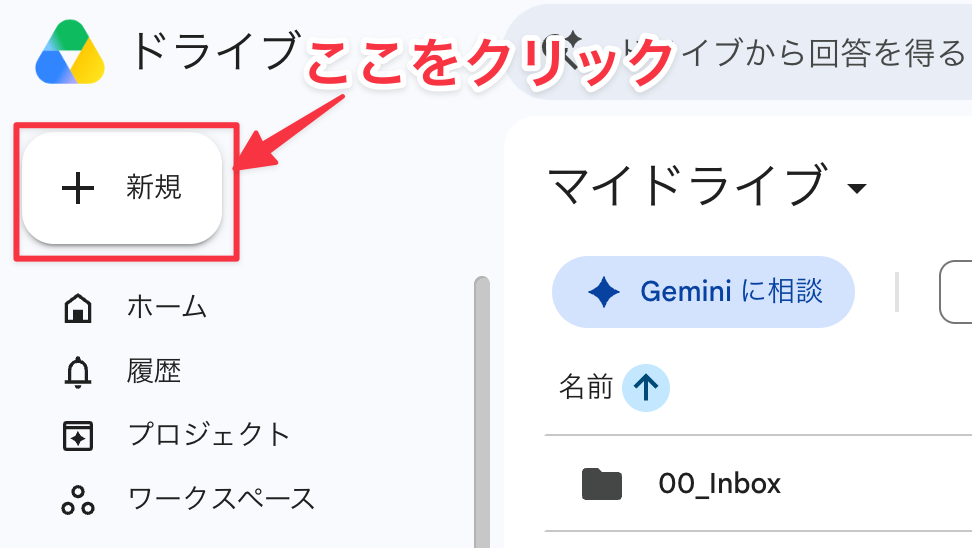Click the plus icon in 新規 button
The height and width of the screenshot is (548, 972).
[x=78, y=188]
